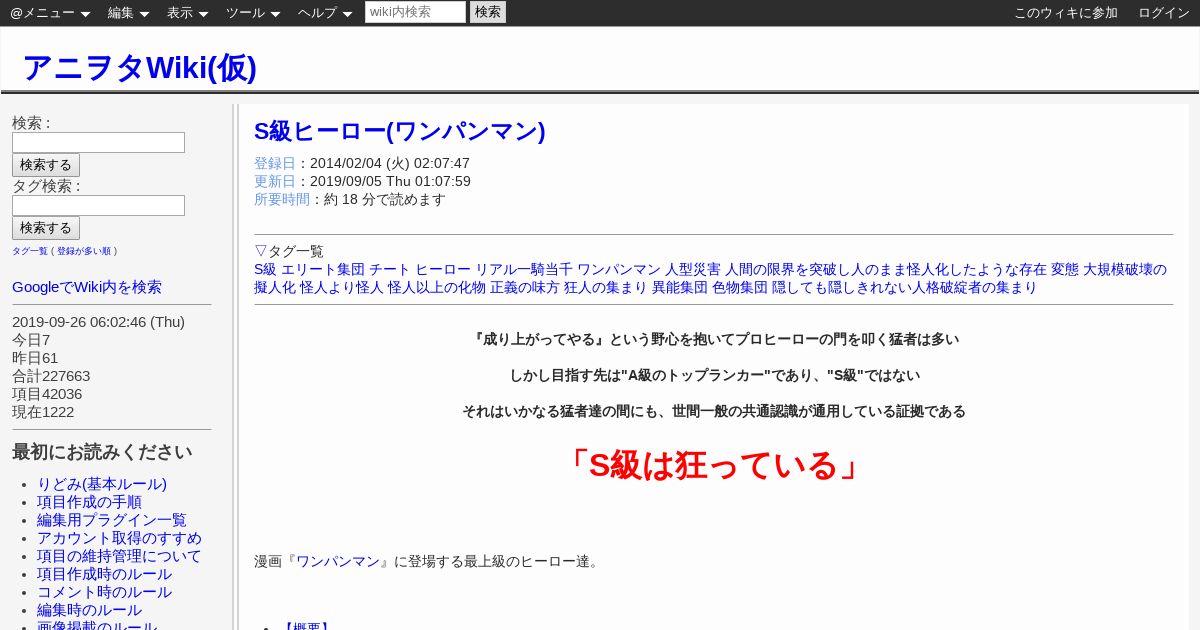Open コメント時のルール link

[104, 592]
